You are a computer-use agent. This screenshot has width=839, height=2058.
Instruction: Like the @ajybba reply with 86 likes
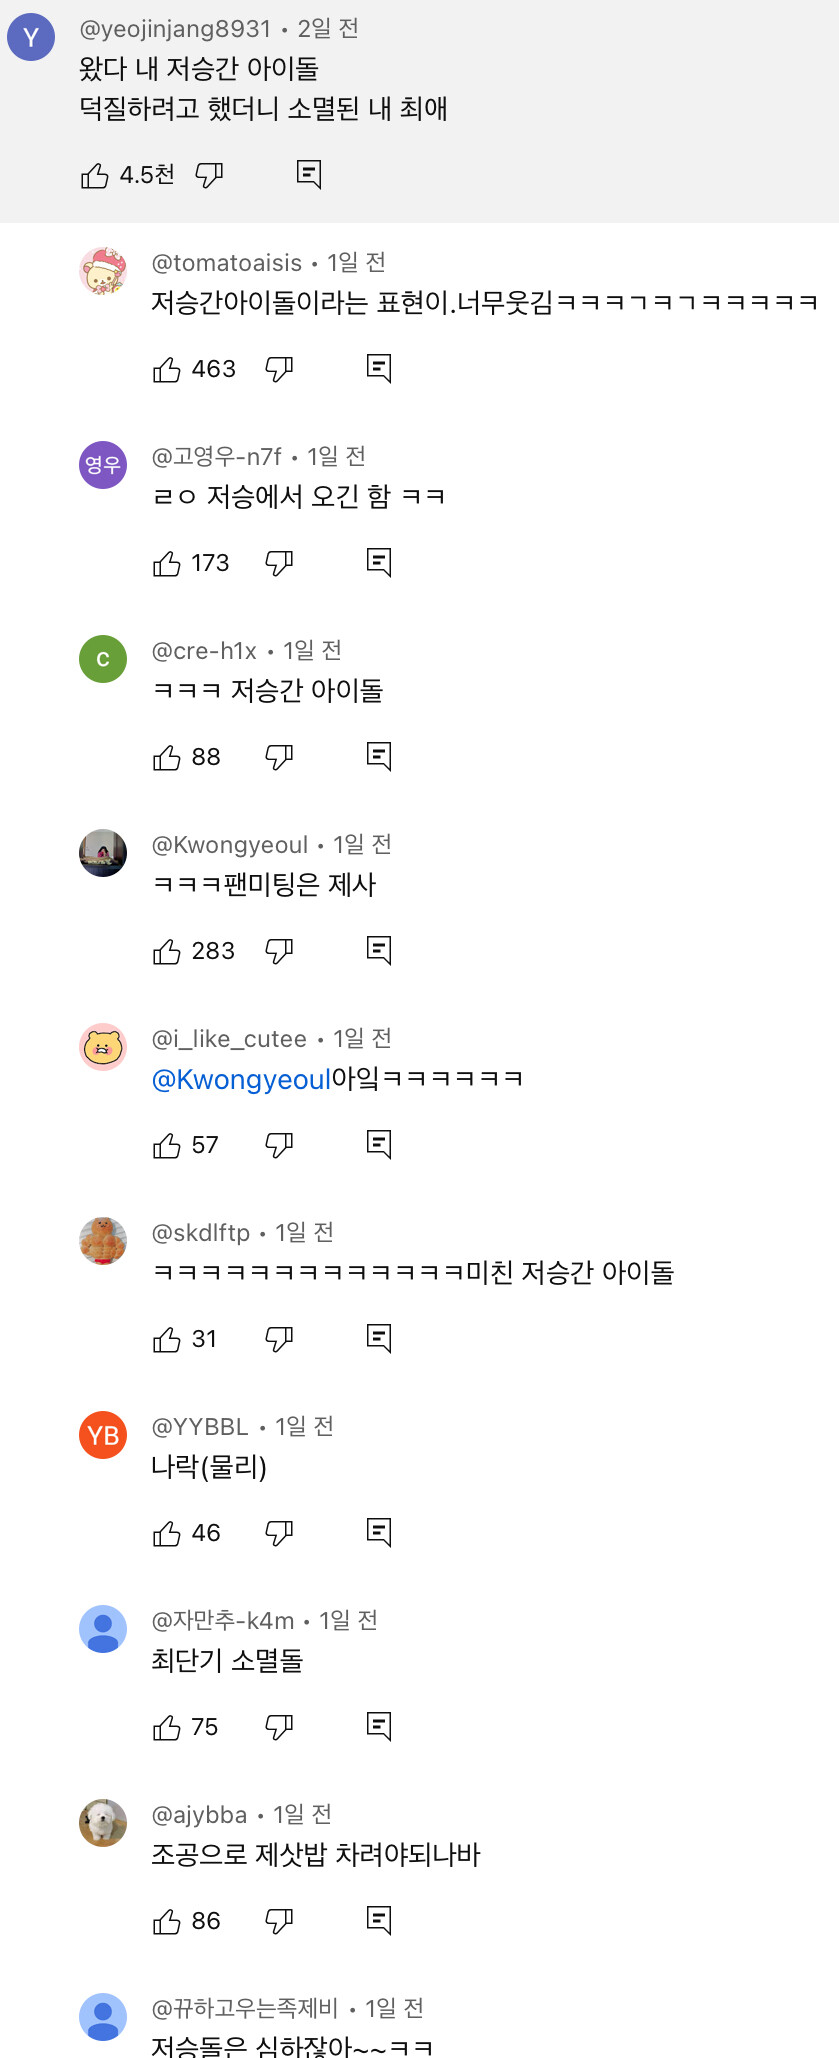tap(167, 1922)
